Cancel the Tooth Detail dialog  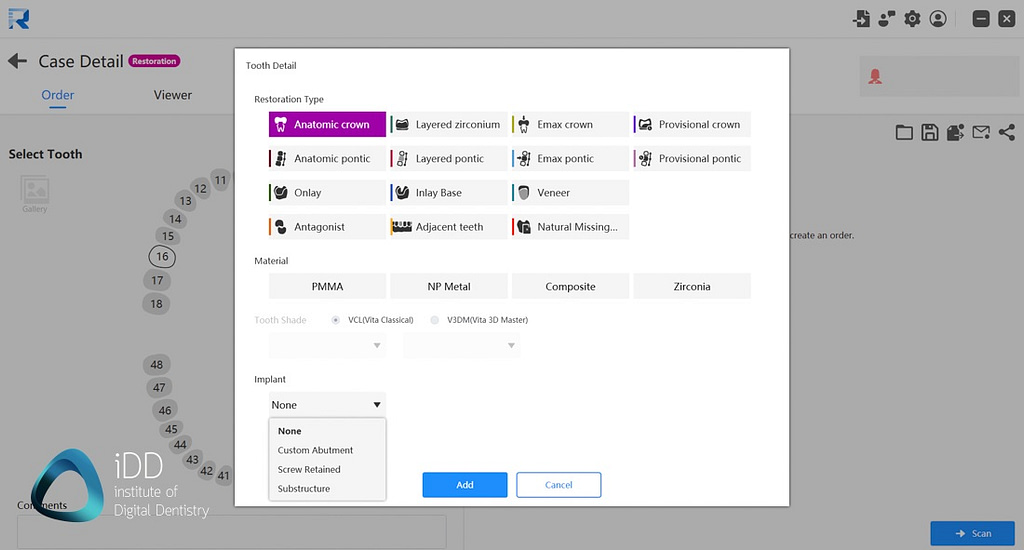[x=558, y=485]
